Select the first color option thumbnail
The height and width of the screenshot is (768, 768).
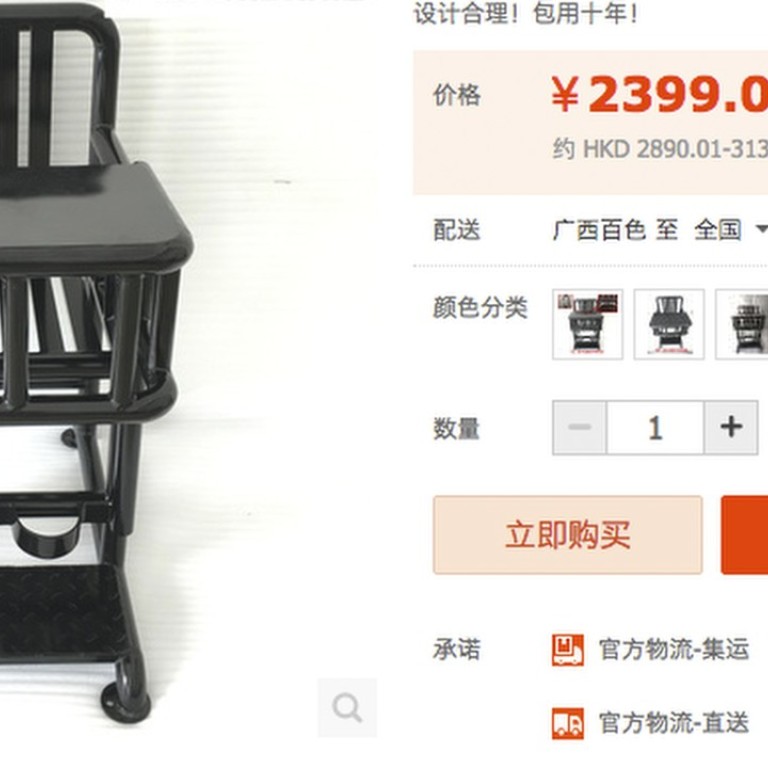click(588, 324)
